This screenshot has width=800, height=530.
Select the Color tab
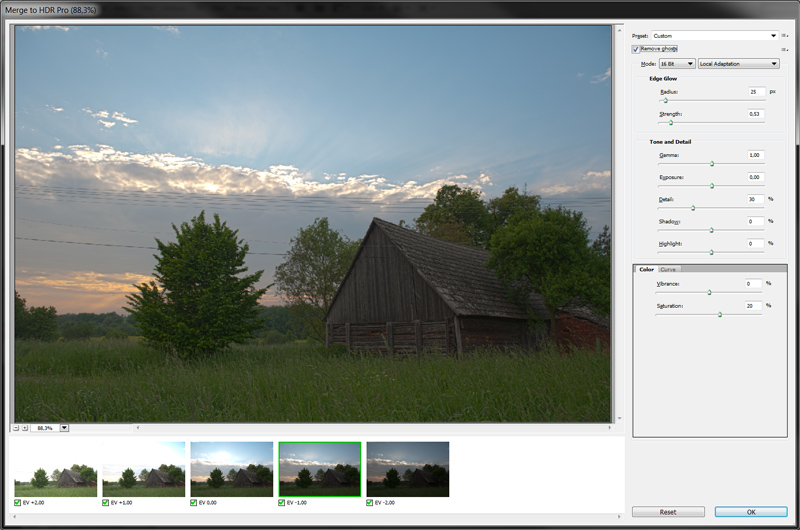click(x=646, y=269)
